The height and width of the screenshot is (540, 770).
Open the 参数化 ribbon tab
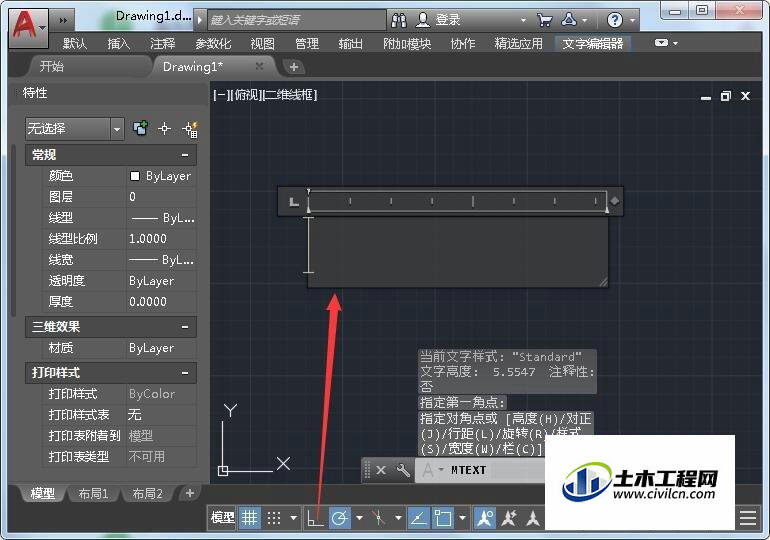click(213, 44)
